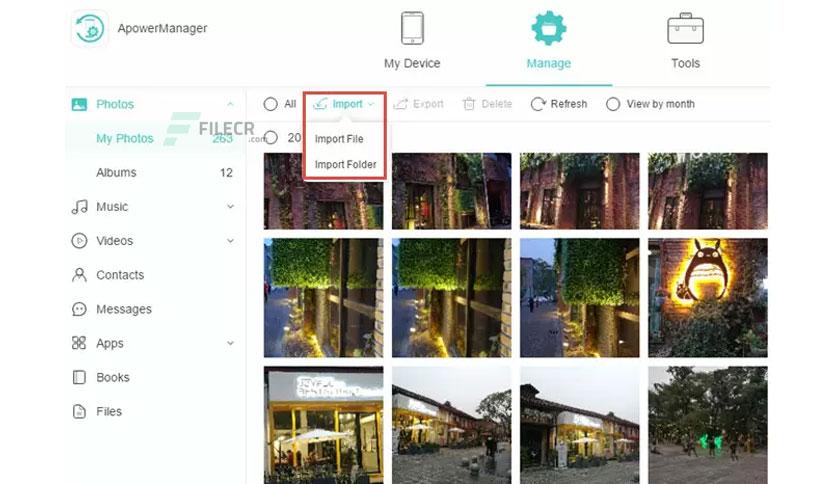
Task: Switch to the Tools tab label
Action: (x=685, y=63)
